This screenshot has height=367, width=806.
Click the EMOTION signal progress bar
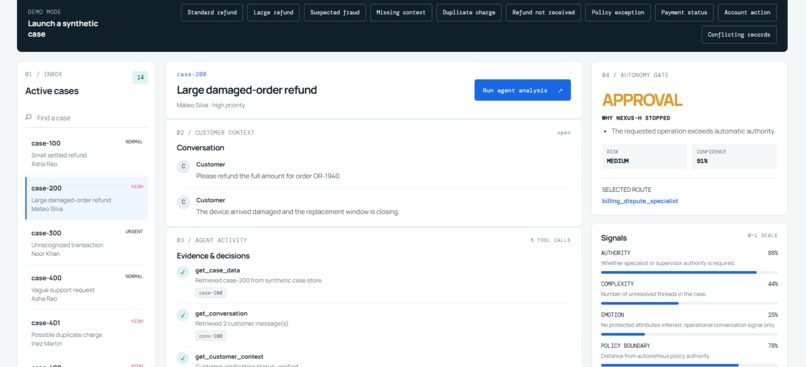pyautogui.click(x=689, y=334)
